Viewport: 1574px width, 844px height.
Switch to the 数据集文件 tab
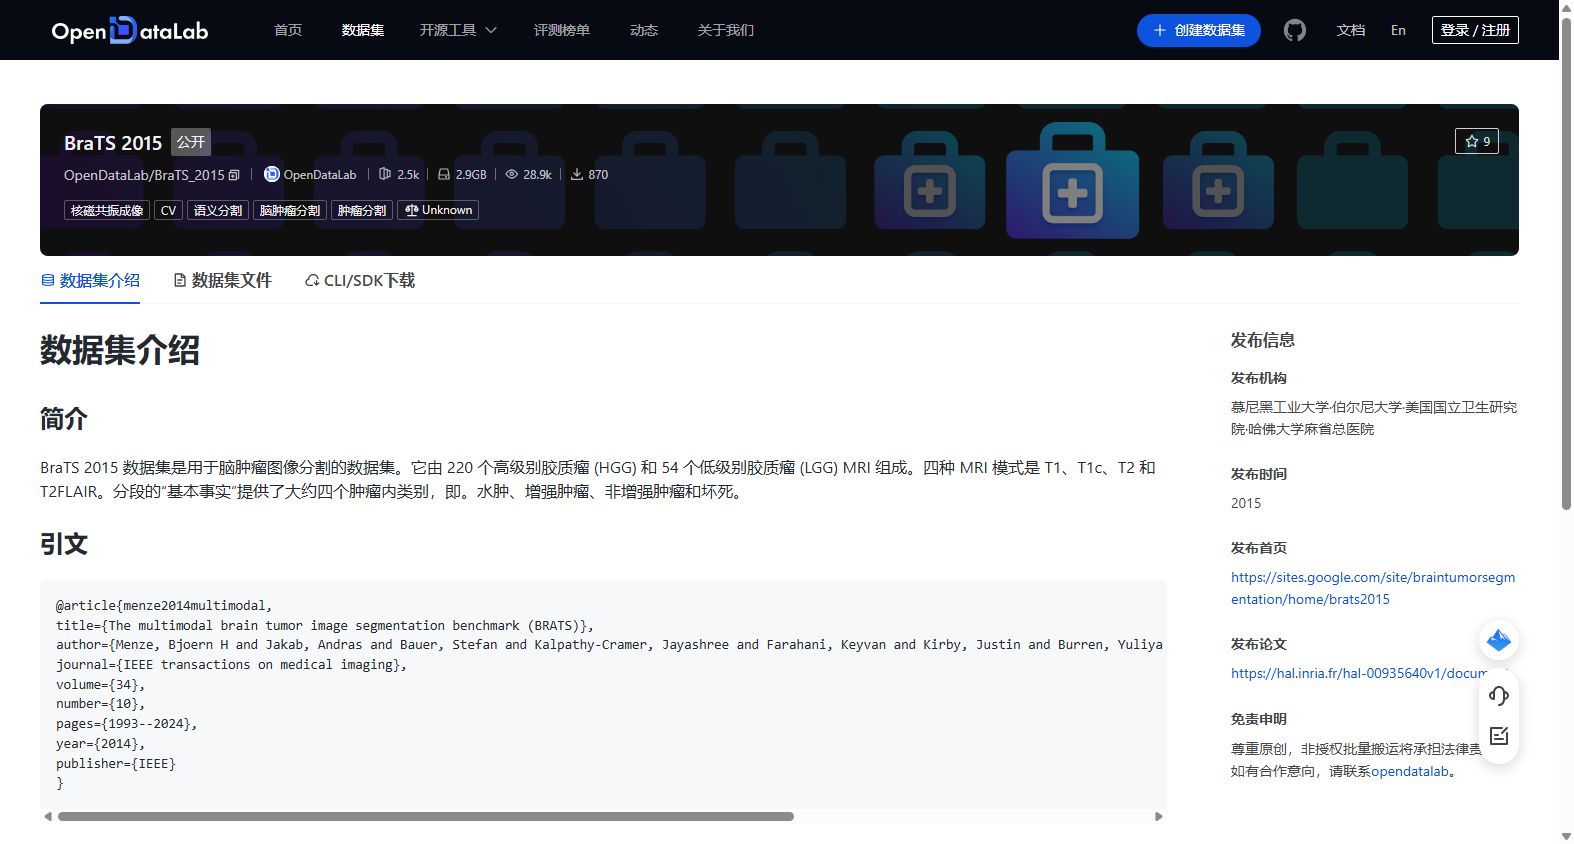(x=222, y=281)
